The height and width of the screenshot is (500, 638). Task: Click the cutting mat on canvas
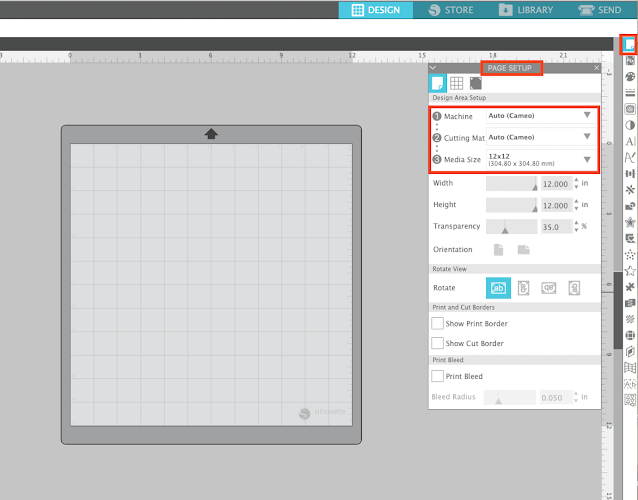(x=211, y=284)
